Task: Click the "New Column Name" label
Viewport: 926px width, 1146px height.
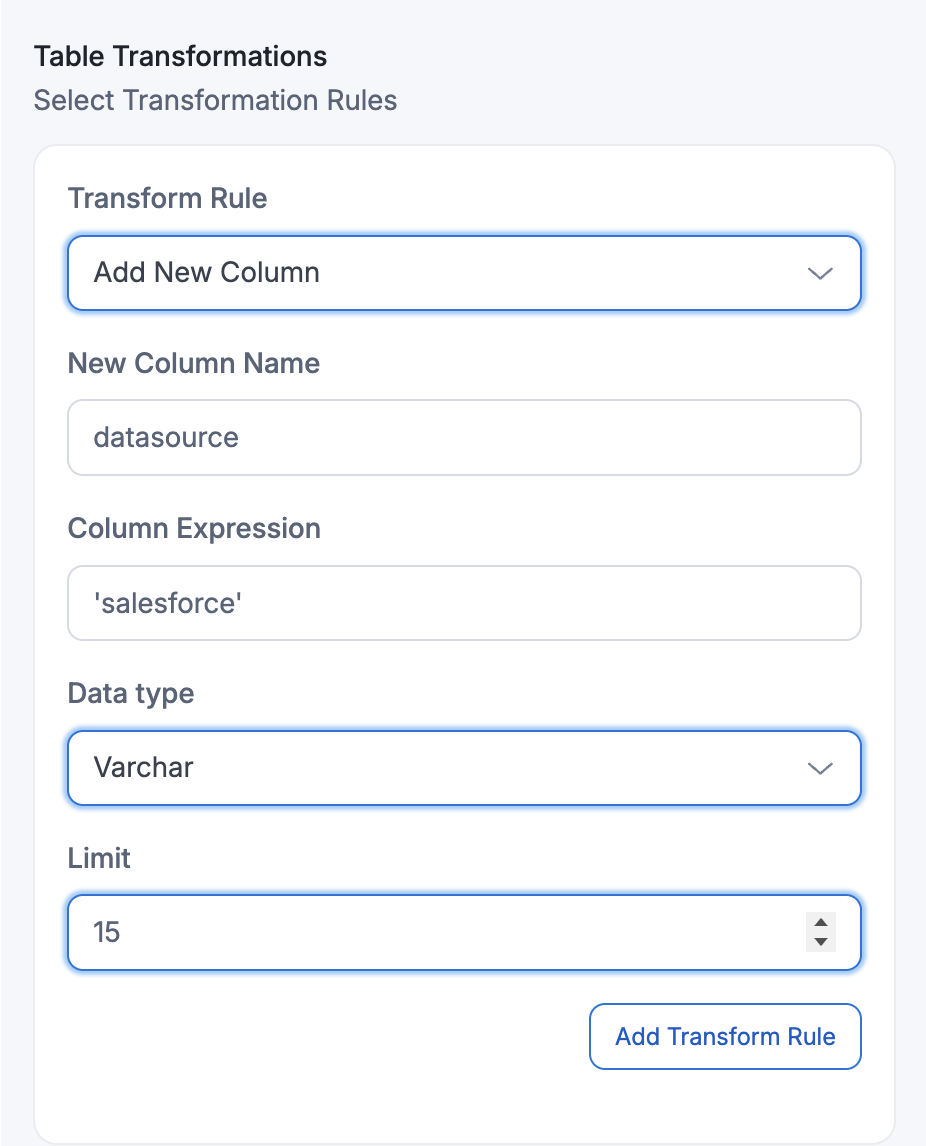Action: tap(193, 363)
